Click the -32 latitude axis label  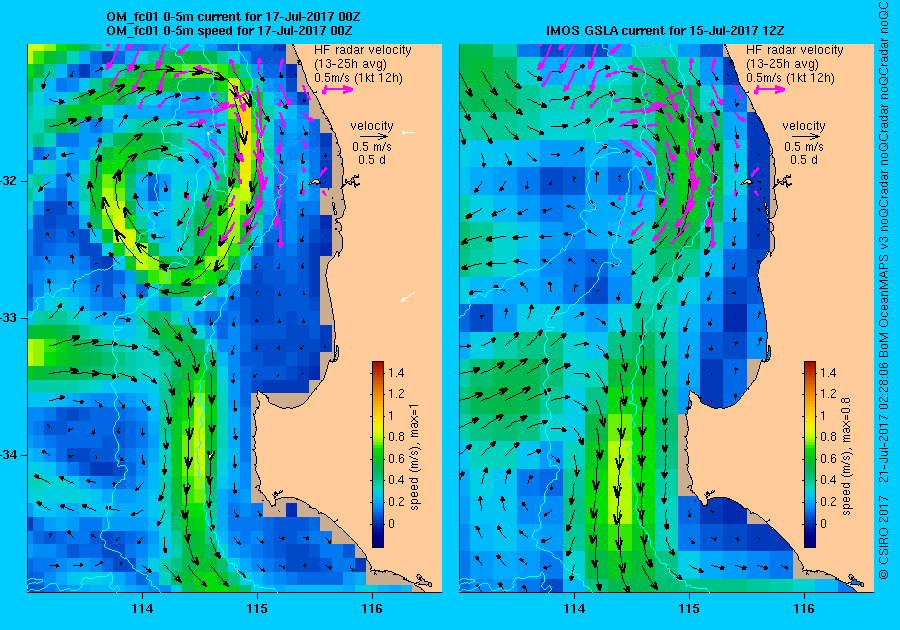point(10,181)
